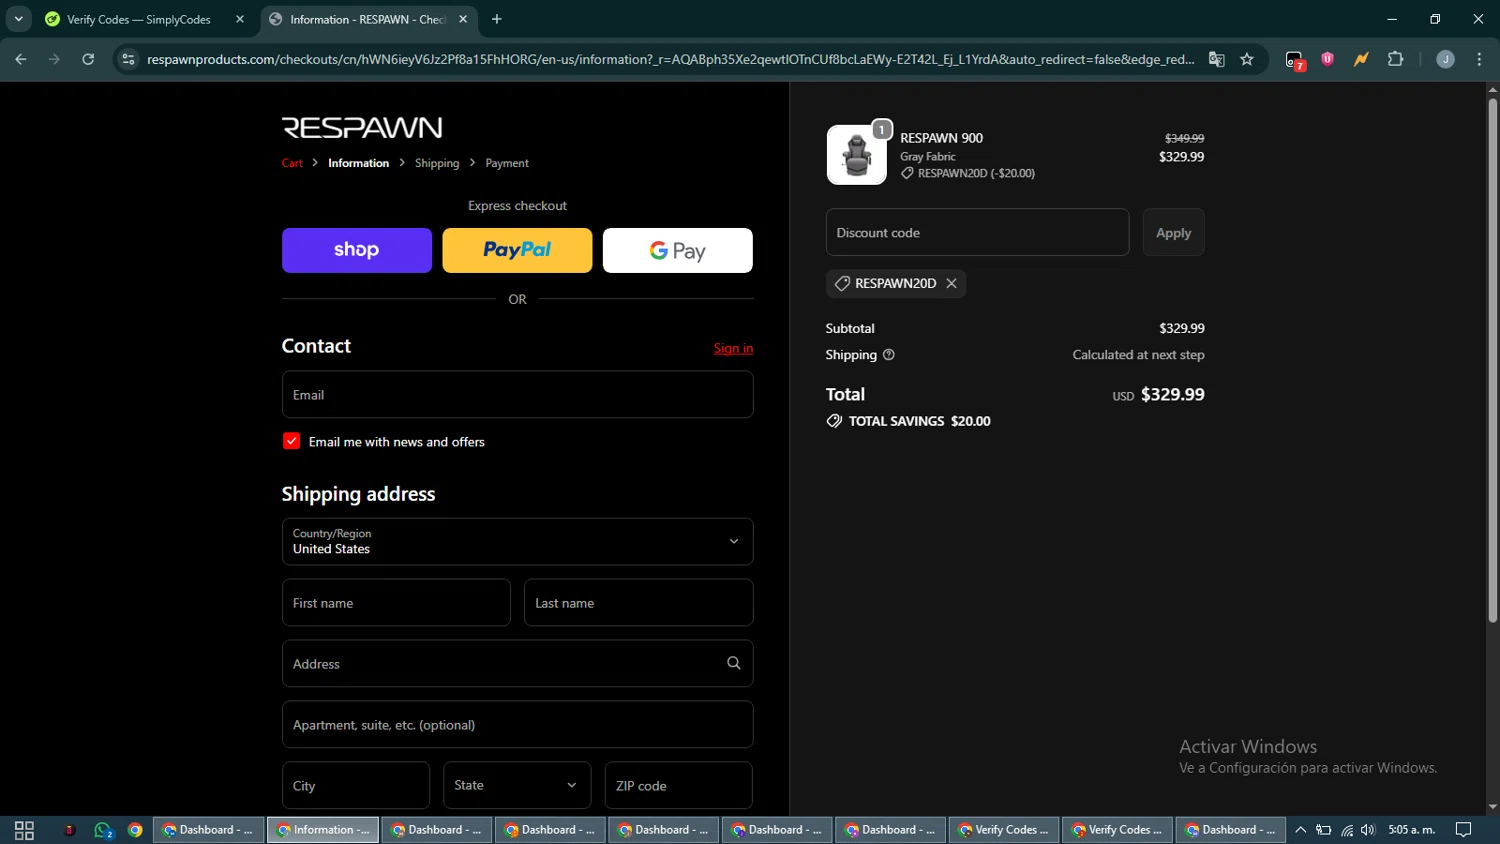1500x844 pixels.
Task: Focus the Email input field
Action: [517, 395]
